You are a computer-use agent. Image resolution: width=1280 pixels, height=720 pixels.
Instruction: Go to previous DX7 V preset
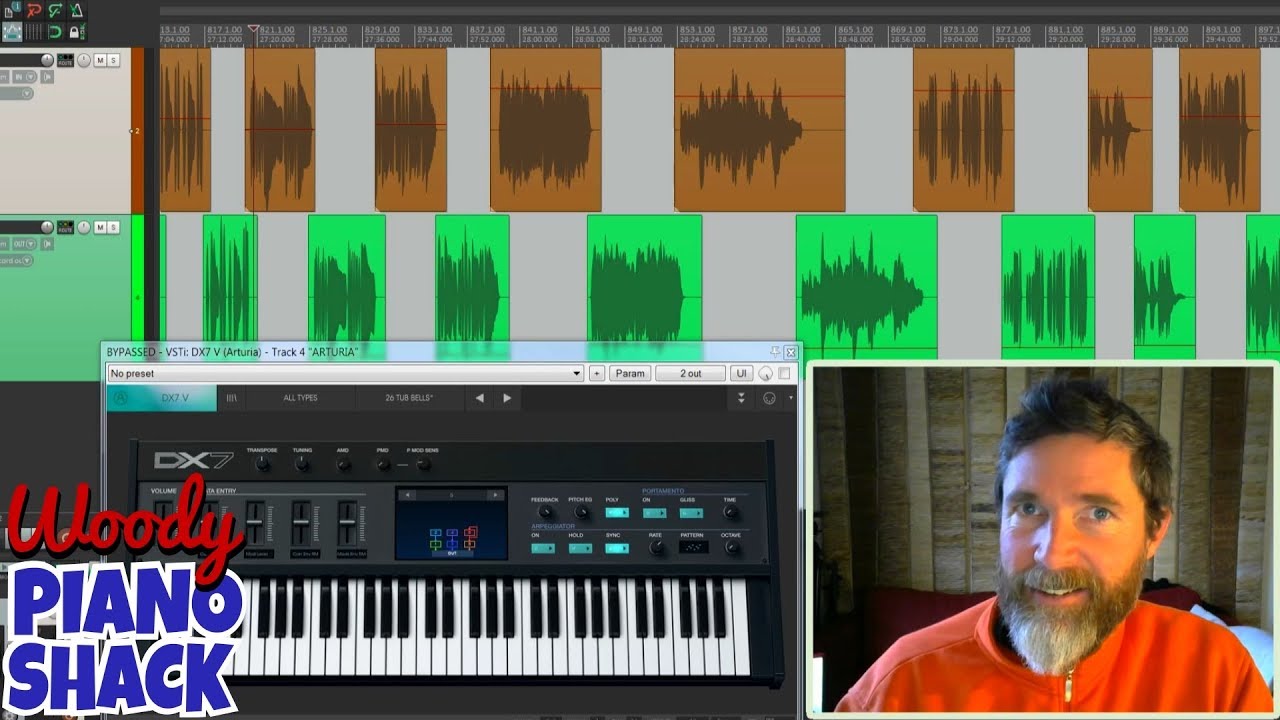click(x=479, y=398)
